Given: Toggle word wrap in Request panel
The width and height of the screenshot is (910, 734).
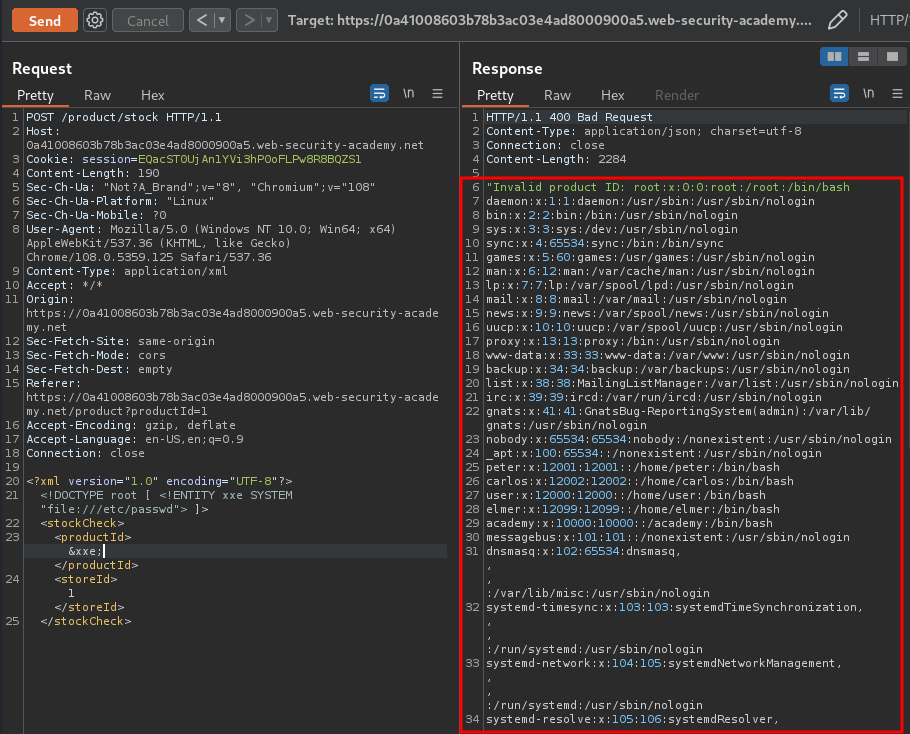Looking at the screenshot, I should tap(380, 93).
